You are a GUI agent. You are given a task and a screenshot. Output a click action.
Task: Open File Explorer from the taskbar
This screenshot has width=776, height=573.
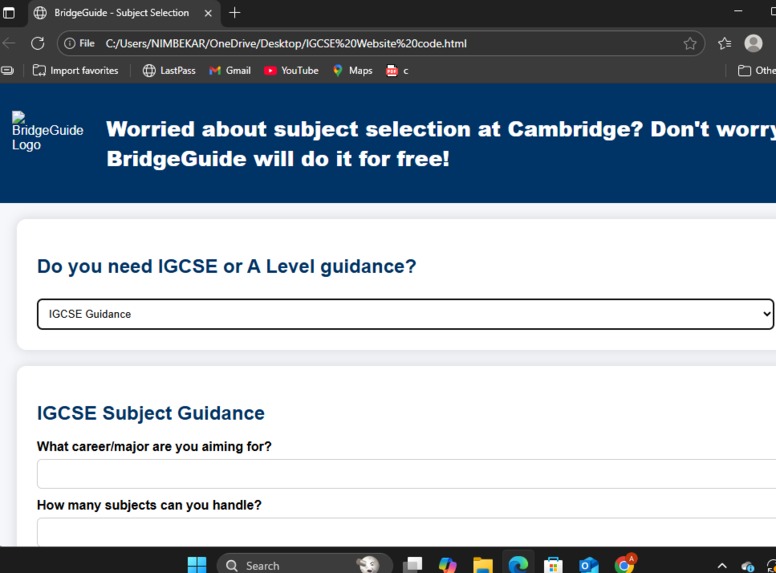point(483,565)
